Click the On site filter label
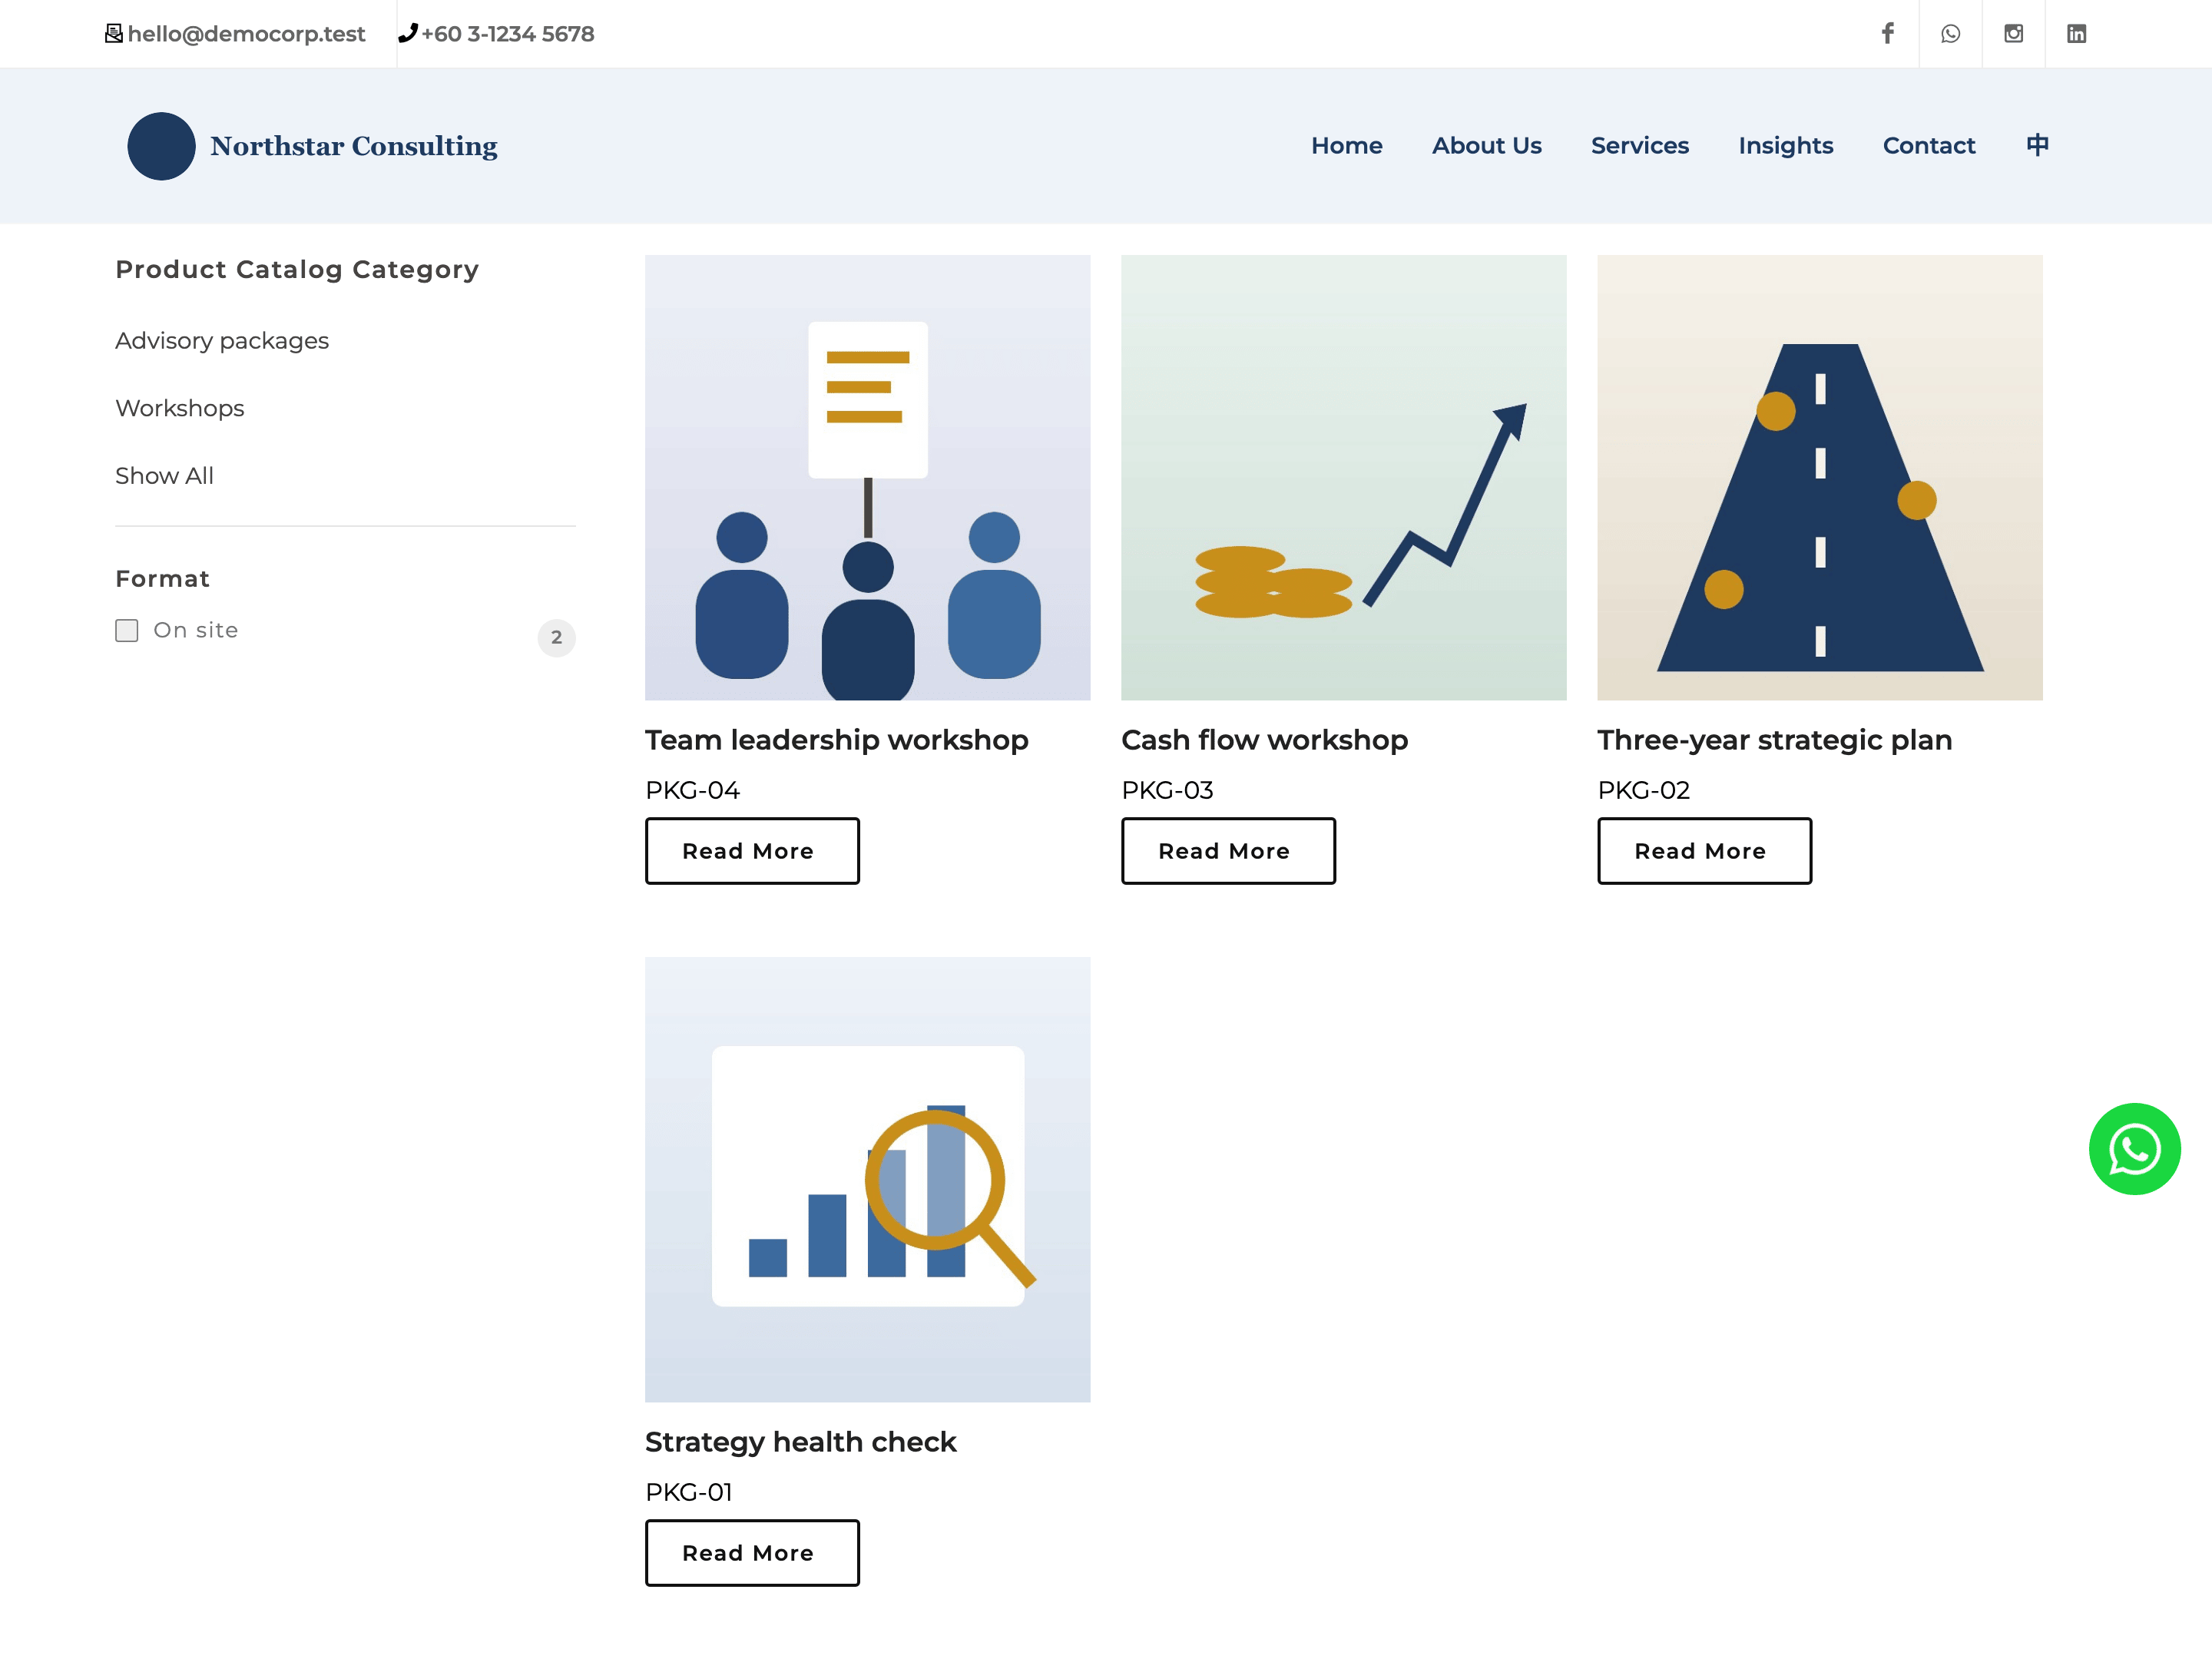2212x1659 pixels. [195, 630]
